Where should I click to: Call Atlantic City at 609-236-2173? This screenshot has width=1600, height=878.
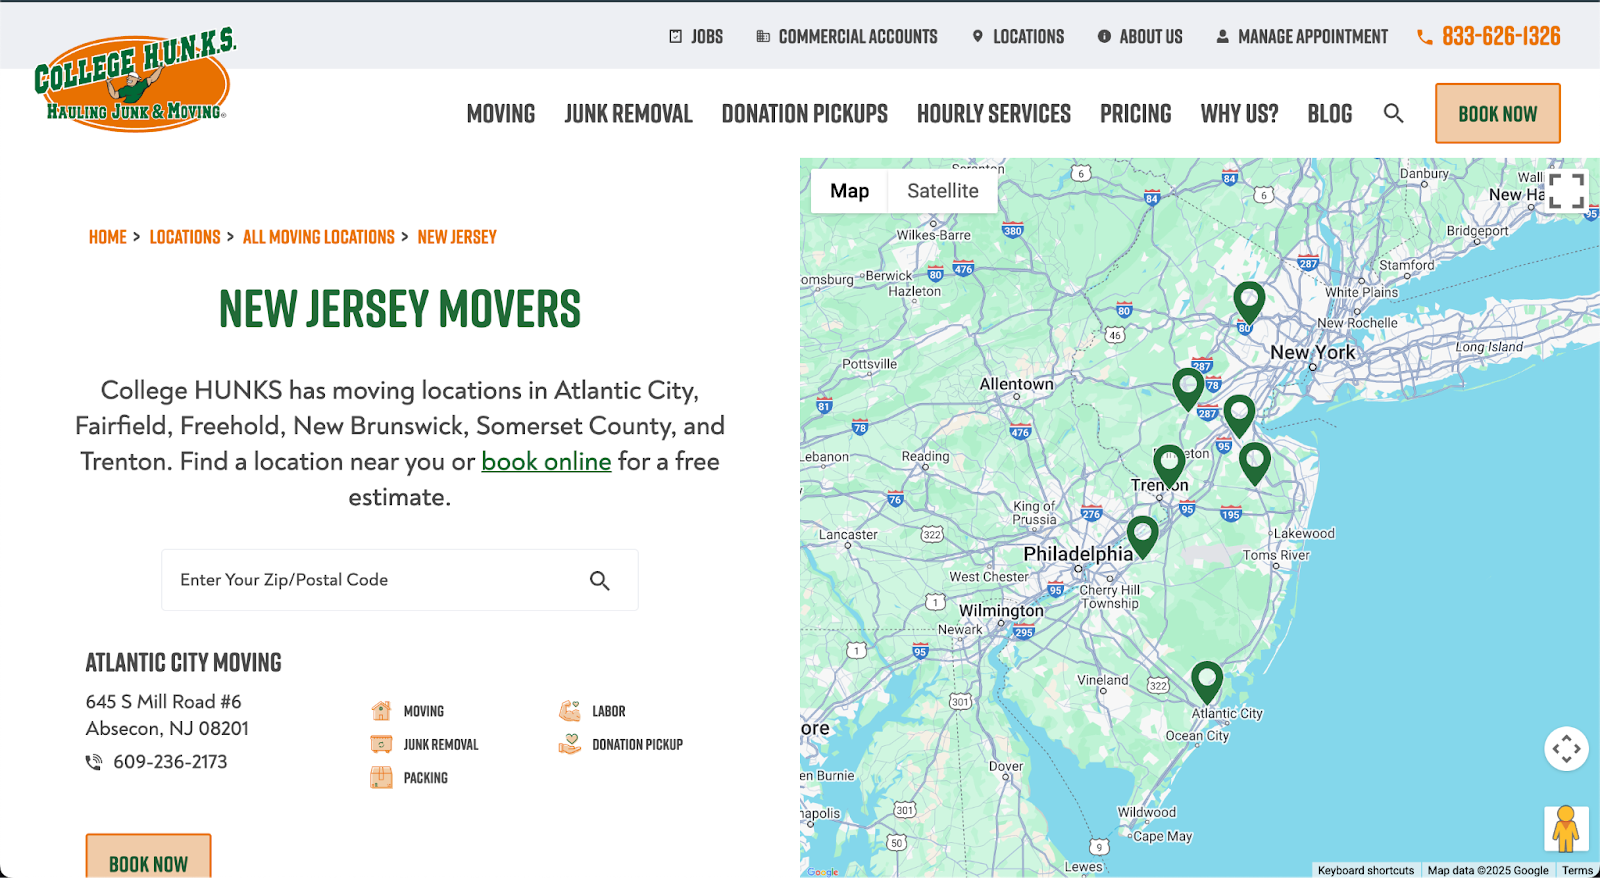pyautogui.click(x=170, y=762)
